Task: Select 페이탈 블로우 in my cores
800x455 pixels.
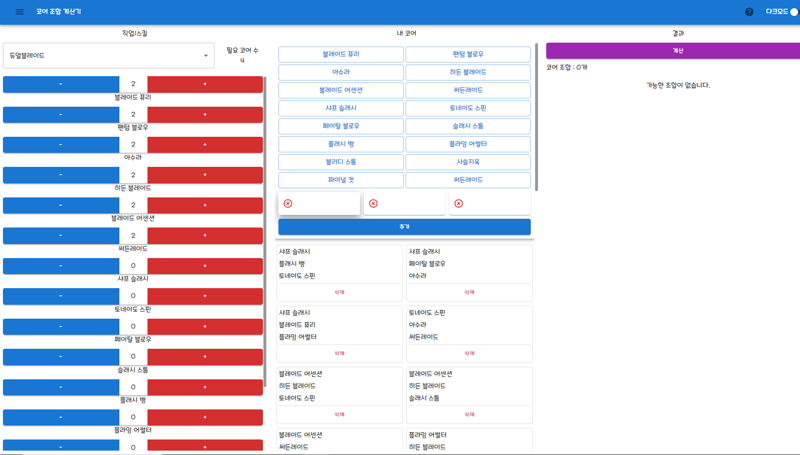Action: pos(341,126)
